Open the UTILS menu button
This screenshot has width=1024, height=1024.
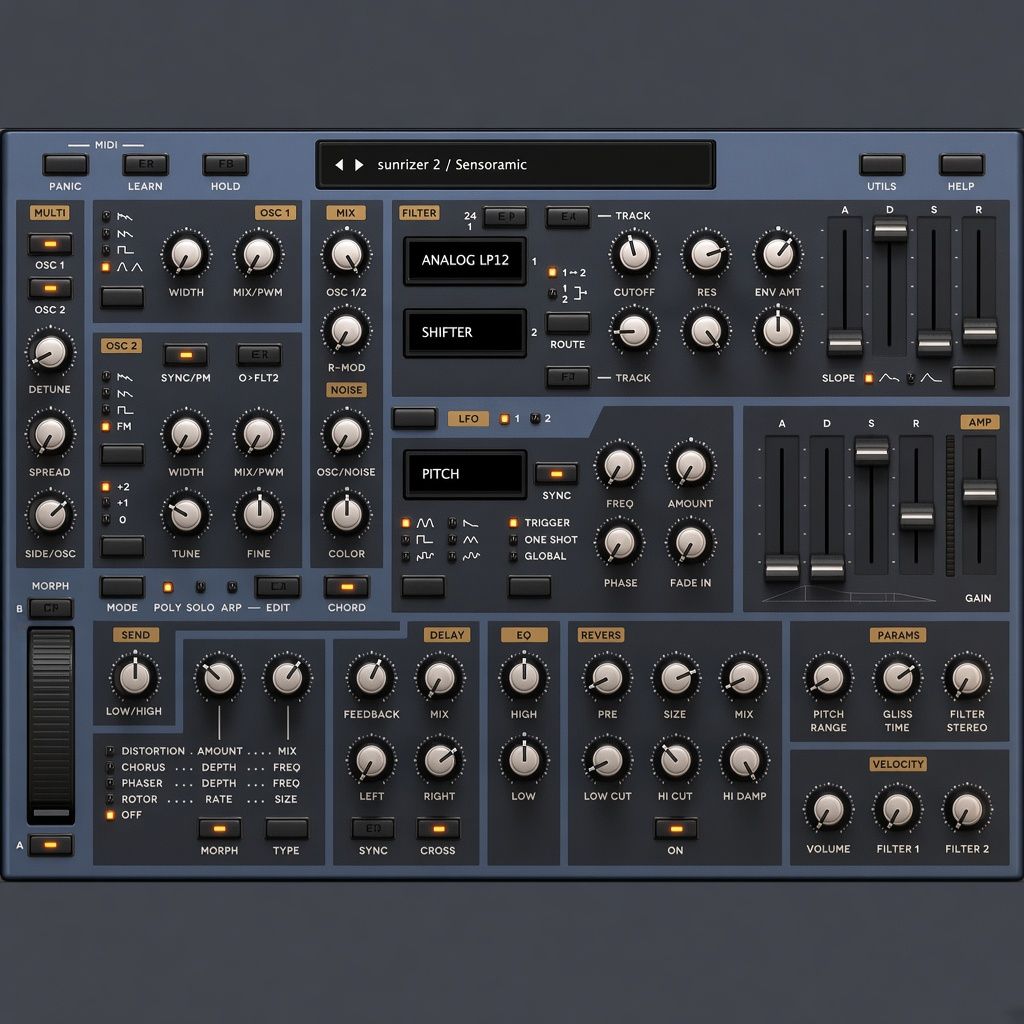click(882, 165)
